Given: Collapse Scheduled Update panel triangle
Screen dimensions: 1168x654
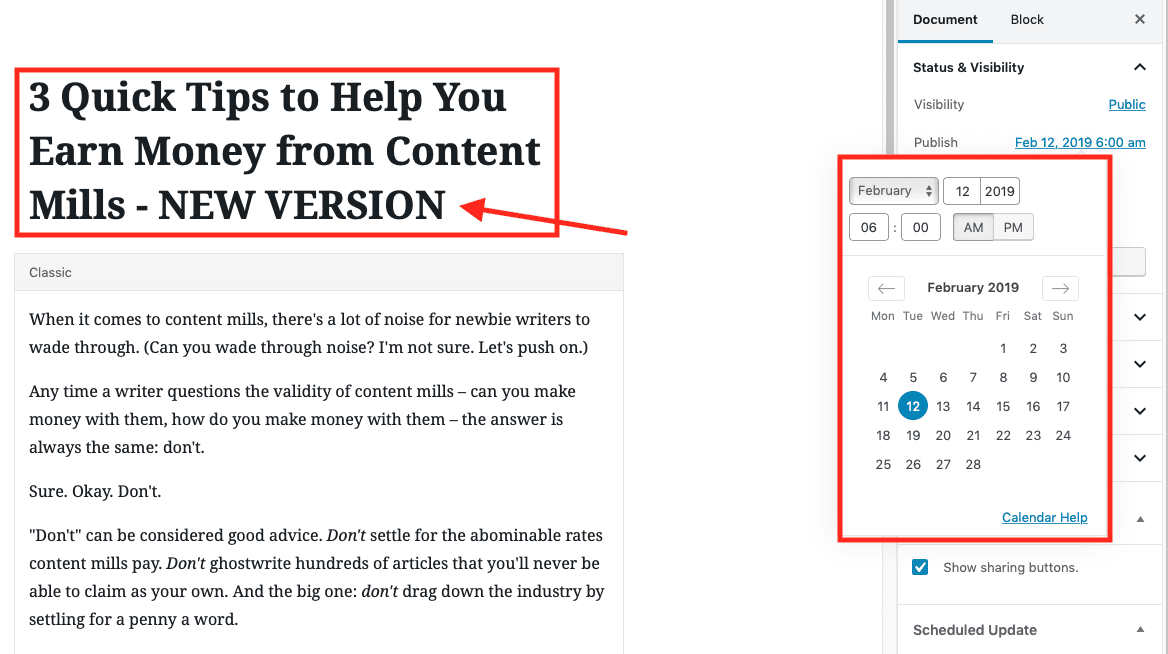Looking at the screenshot, I should [x=1140, y=629].
